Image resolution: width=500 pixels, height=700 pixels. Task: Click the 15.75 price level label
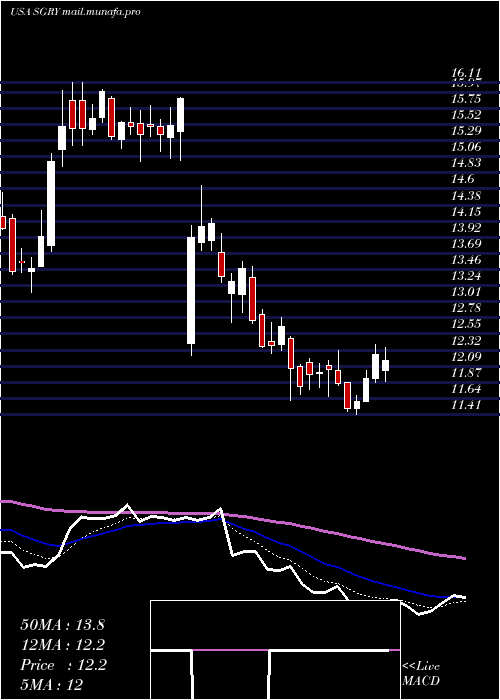[466, 99]
